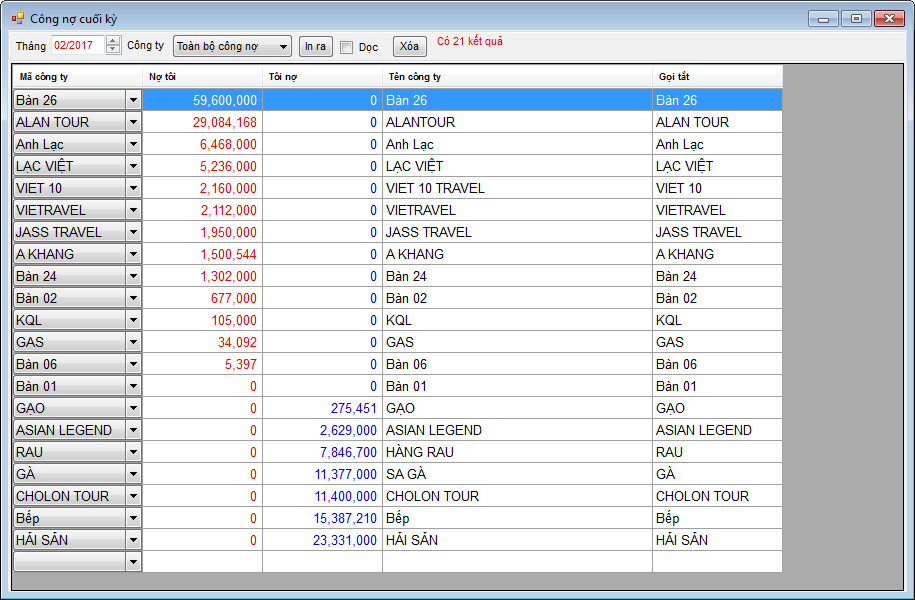The height and width of the screenshot is (600, 915).
Task: Click the app icon in title bar
Action: (17, 18)
